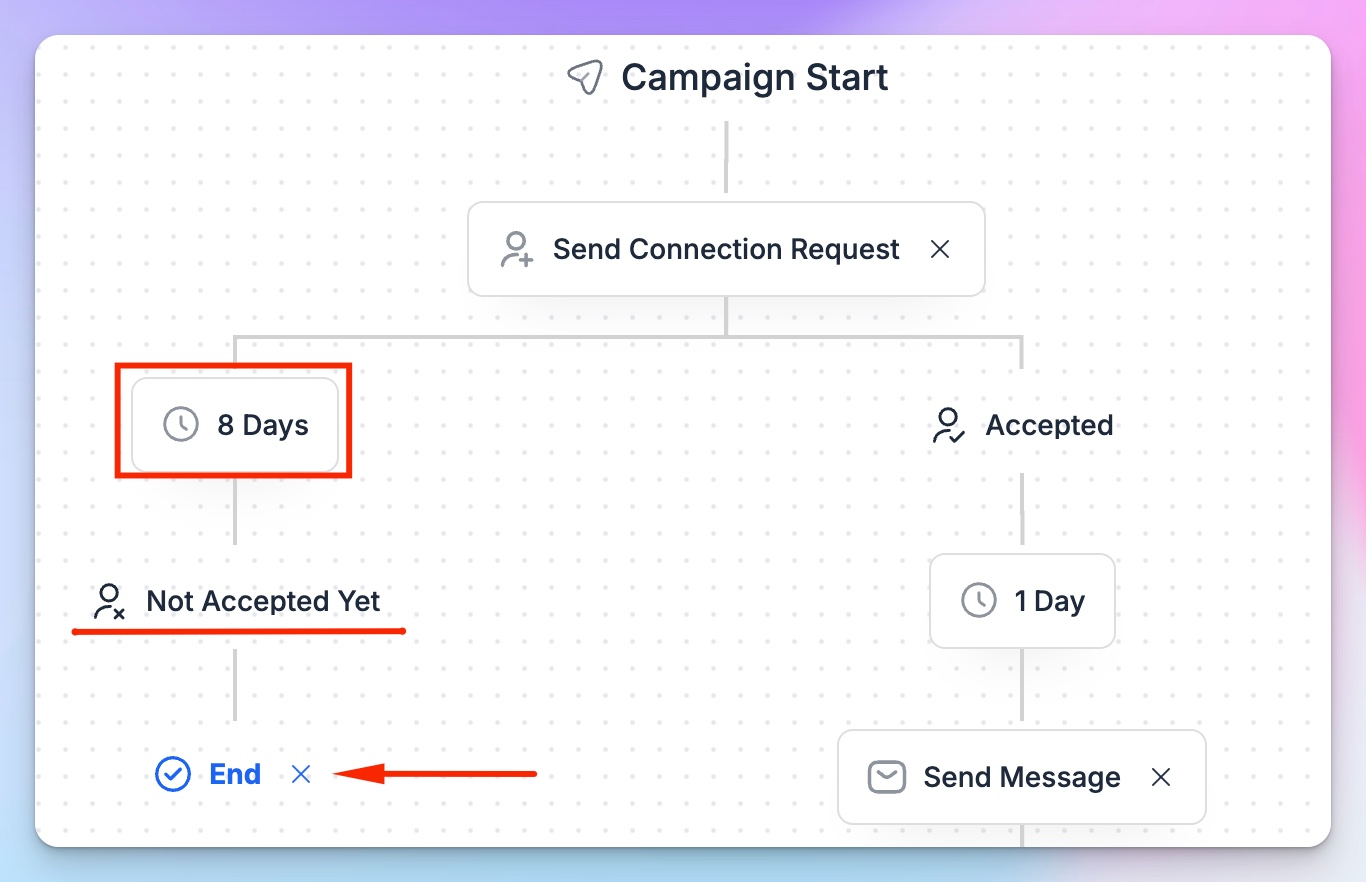Screen dimensions: 1366x882
Task: Click the 8 Days text label
Action: coord(263,425)
